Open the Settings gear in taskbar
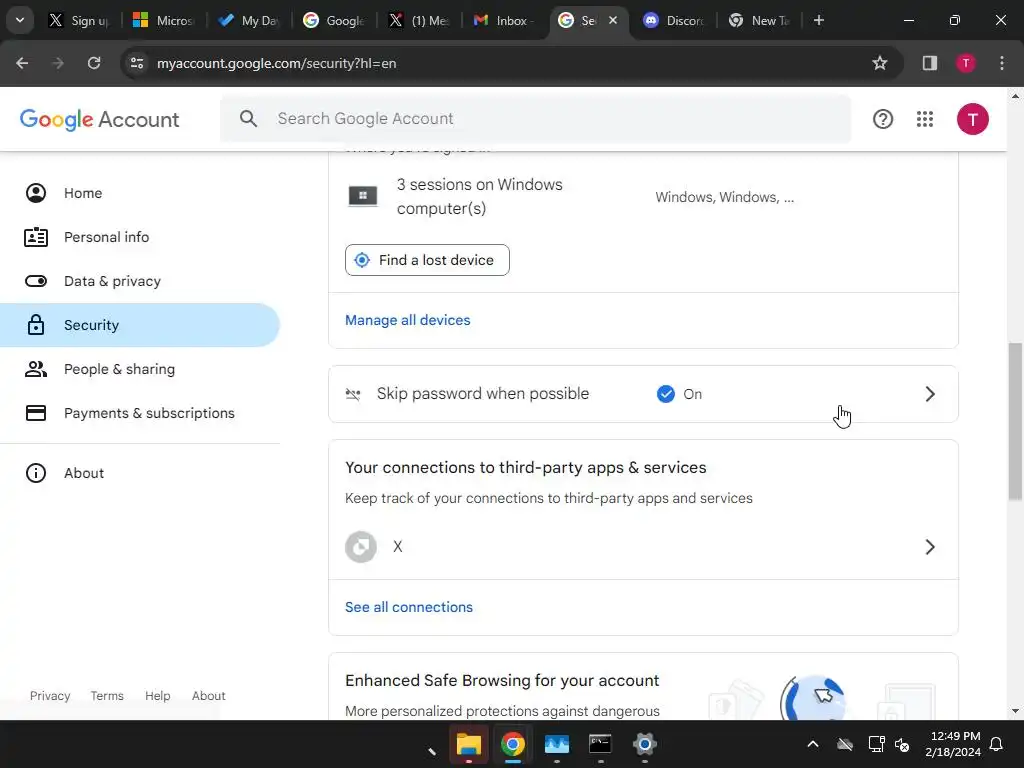 pos(644,744)
